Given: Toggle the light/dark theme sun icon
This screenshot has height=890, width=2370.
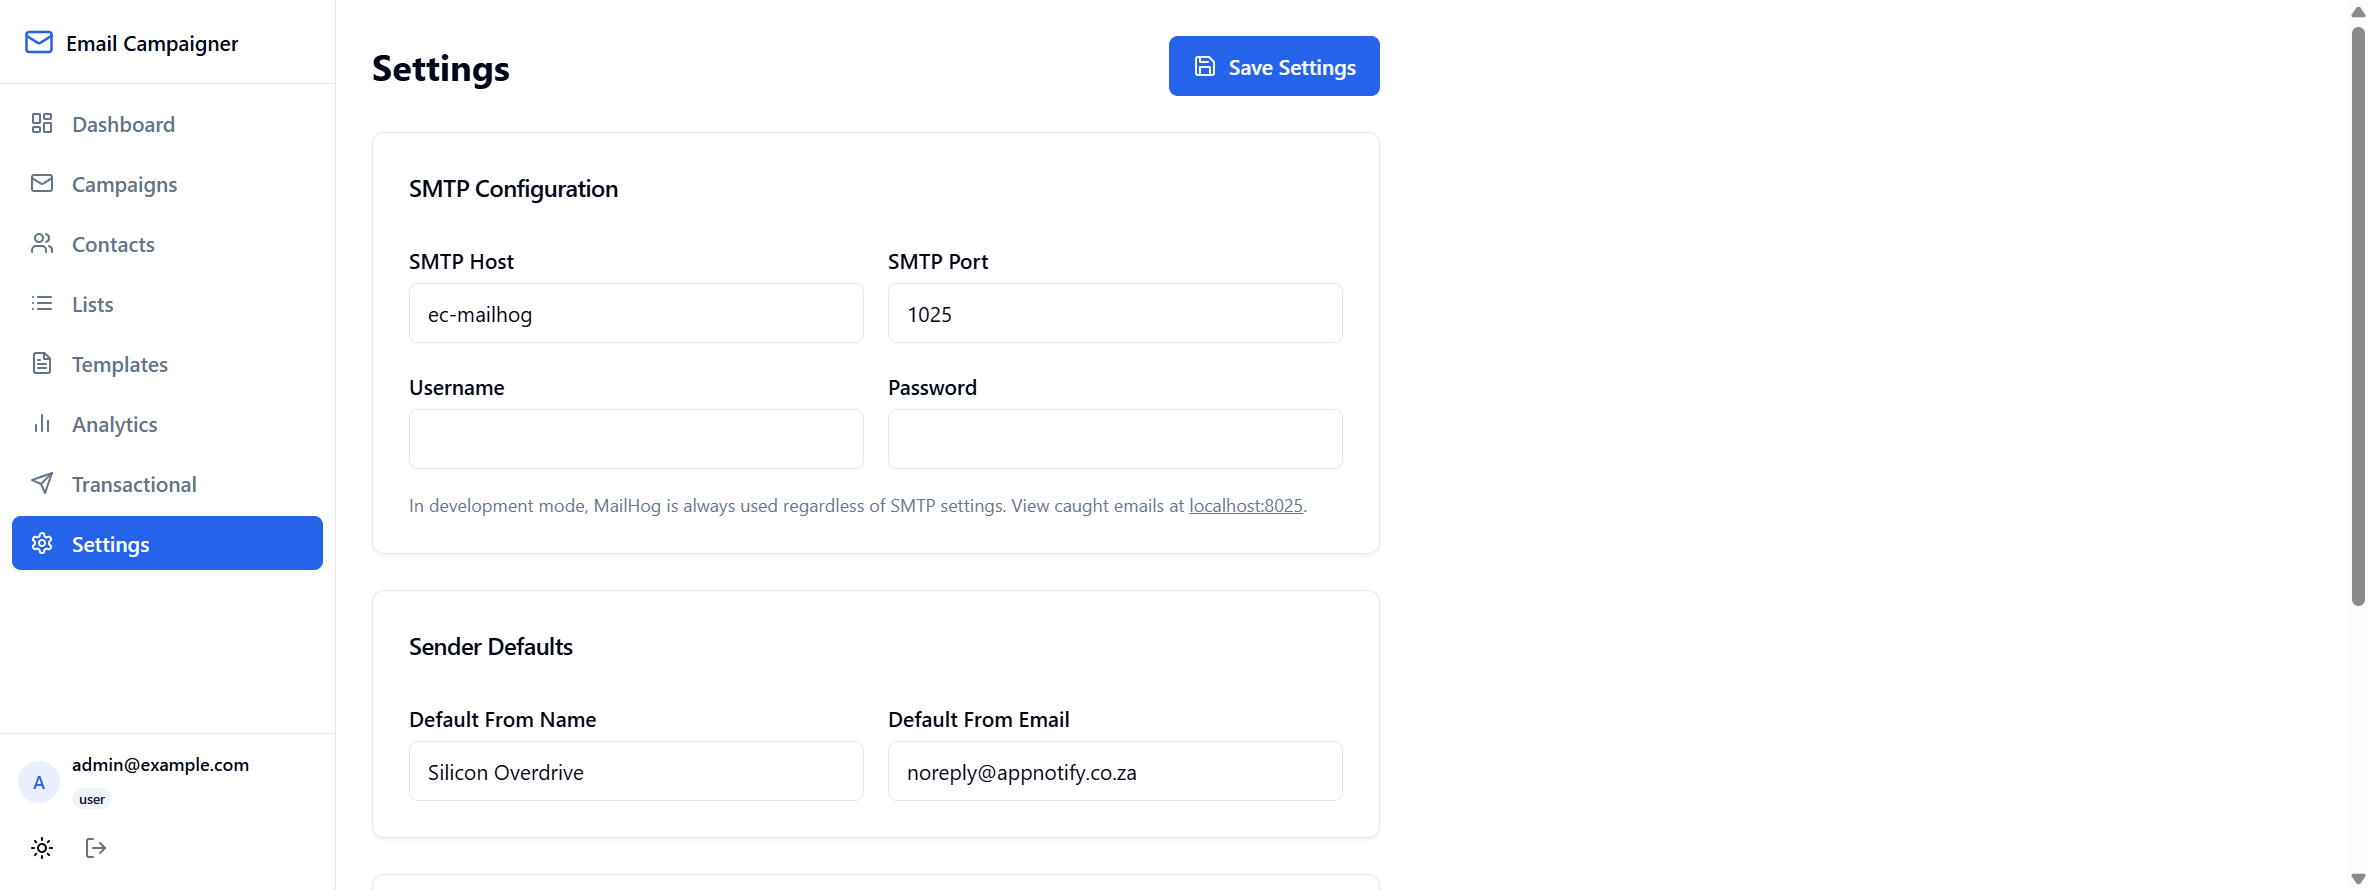Looking at the screenshot, I should coord(42,848).
